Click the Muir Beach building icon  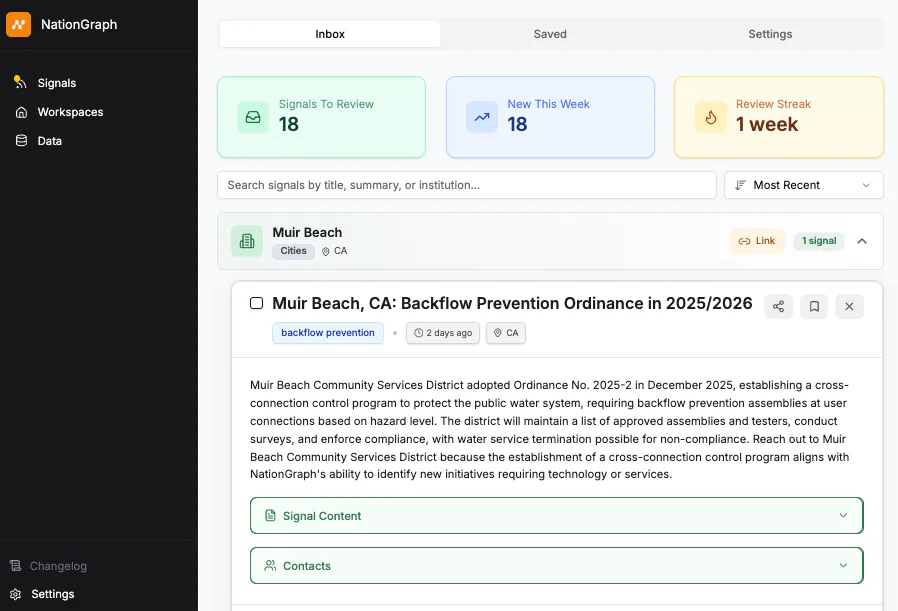coord(247,241)
